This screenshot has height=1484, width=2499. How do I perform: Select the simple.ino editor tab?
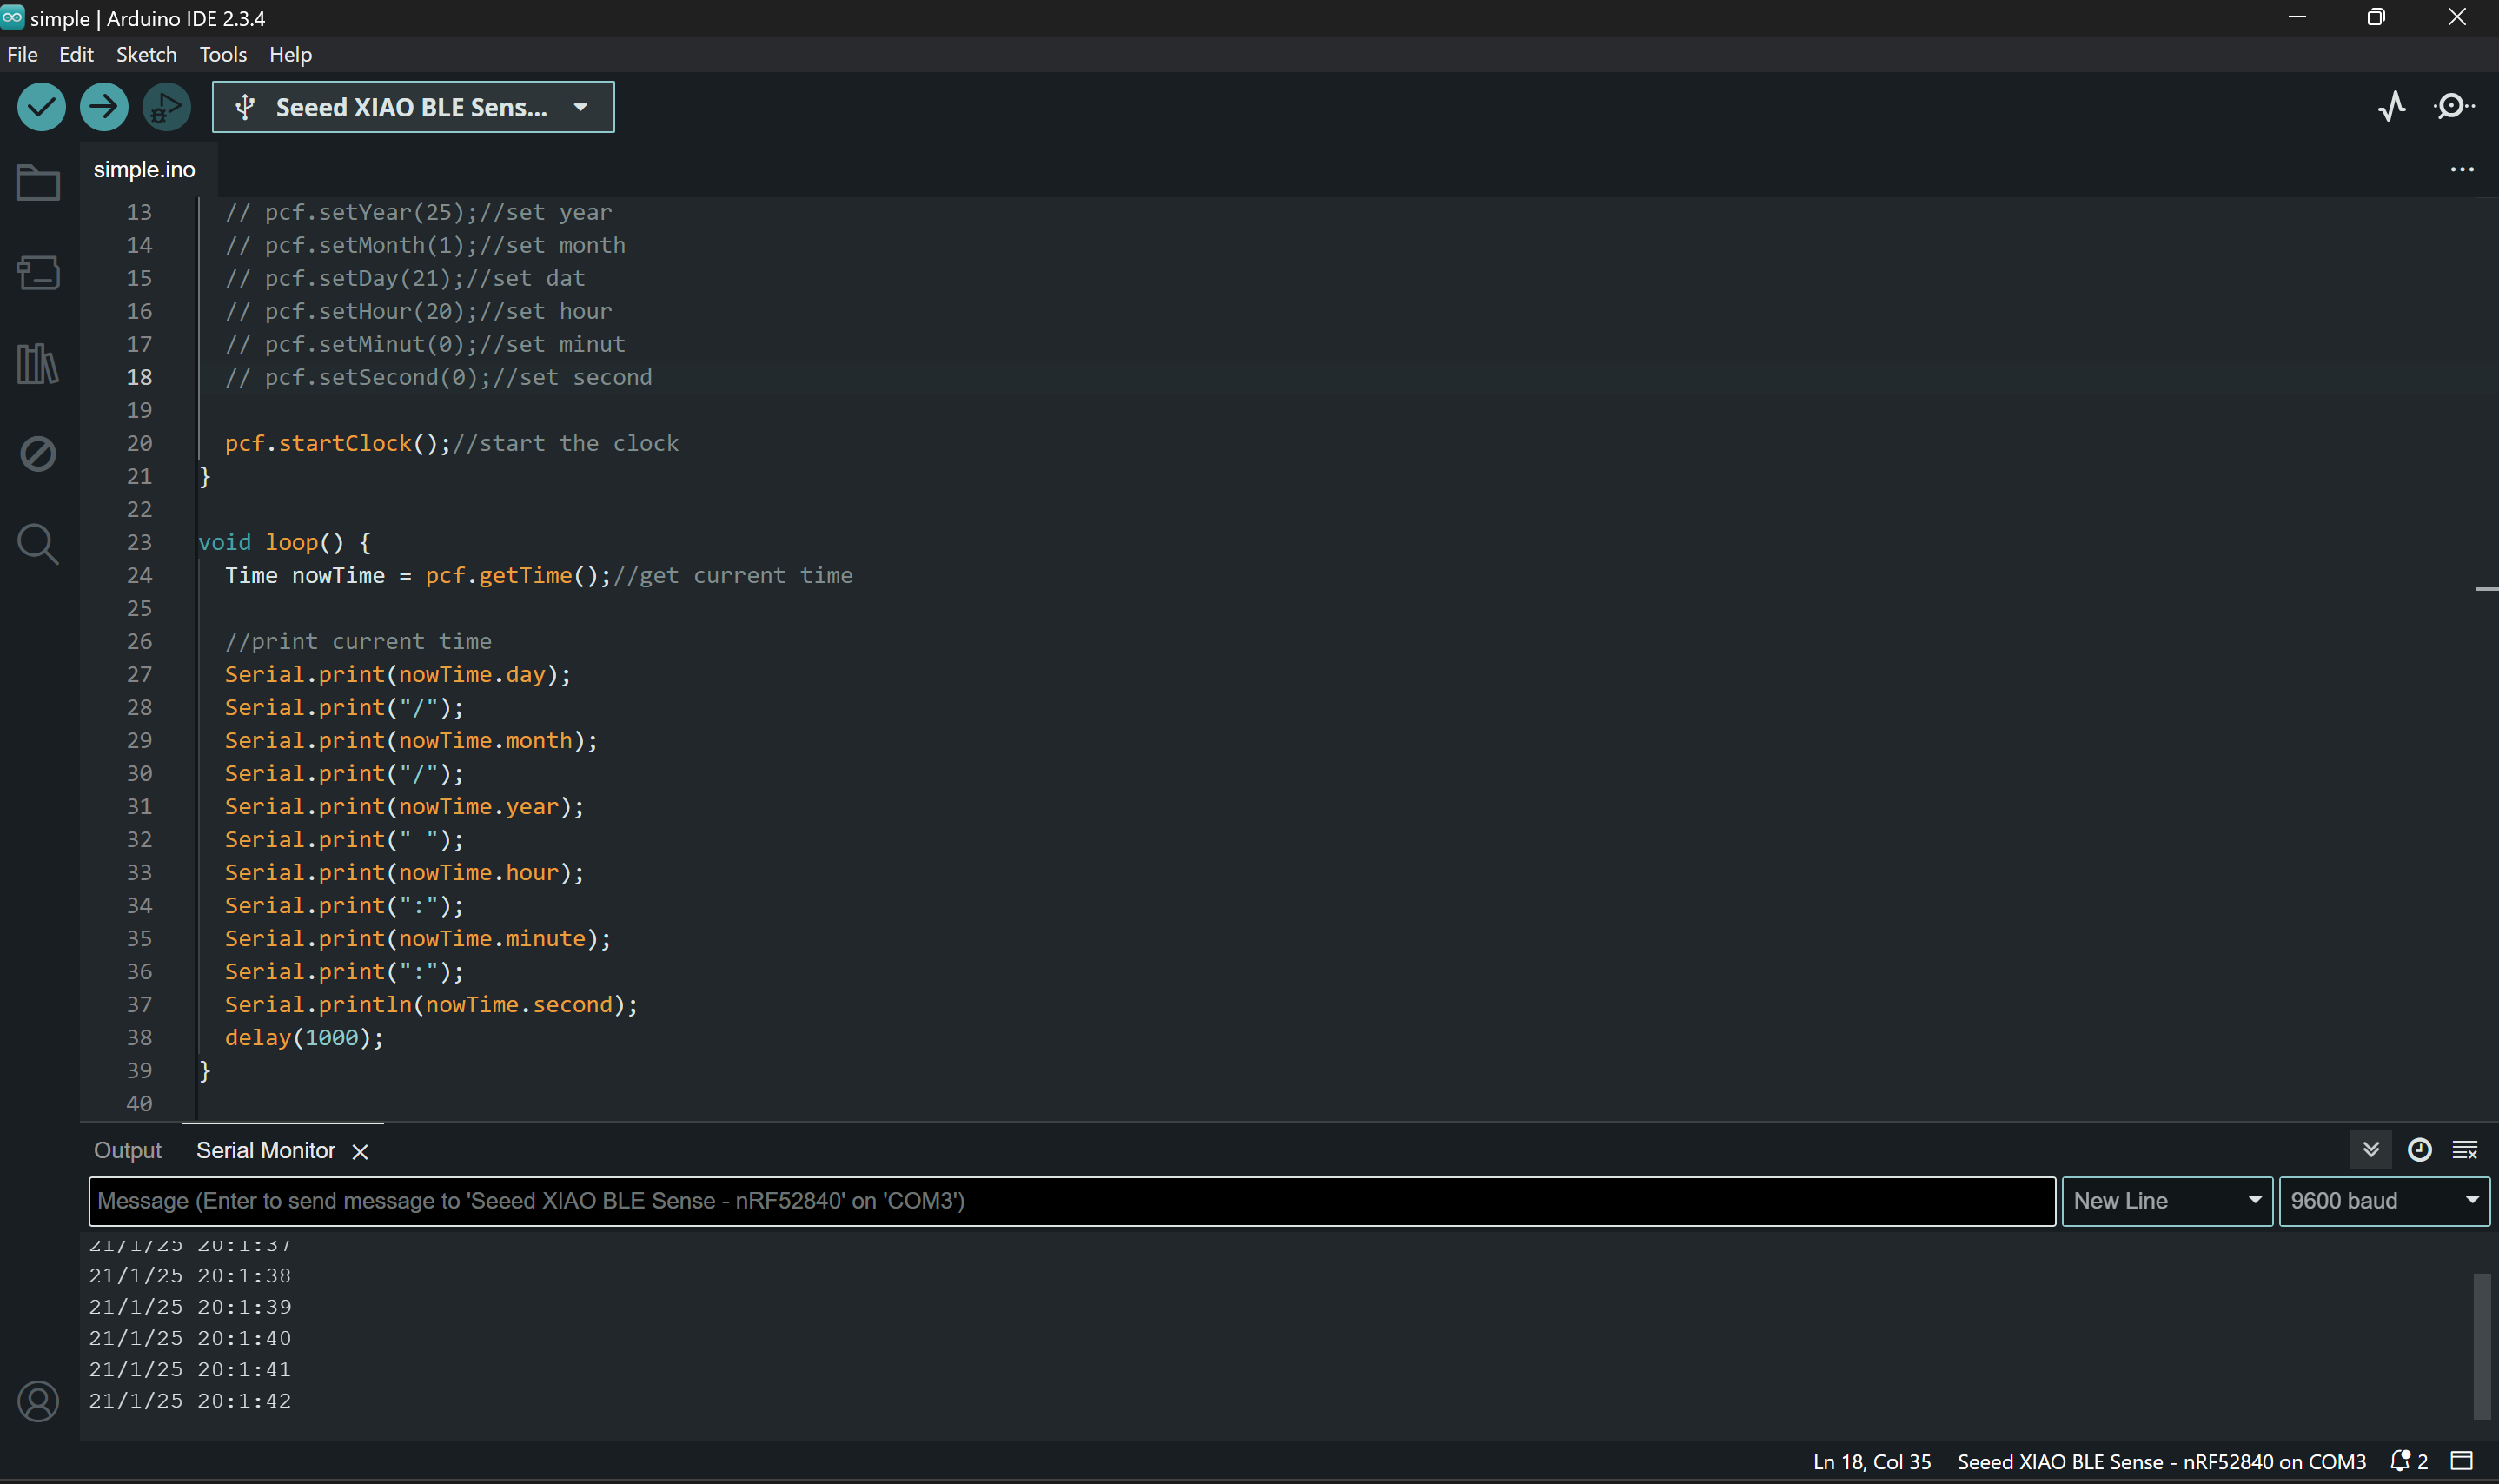coord(144,170)
